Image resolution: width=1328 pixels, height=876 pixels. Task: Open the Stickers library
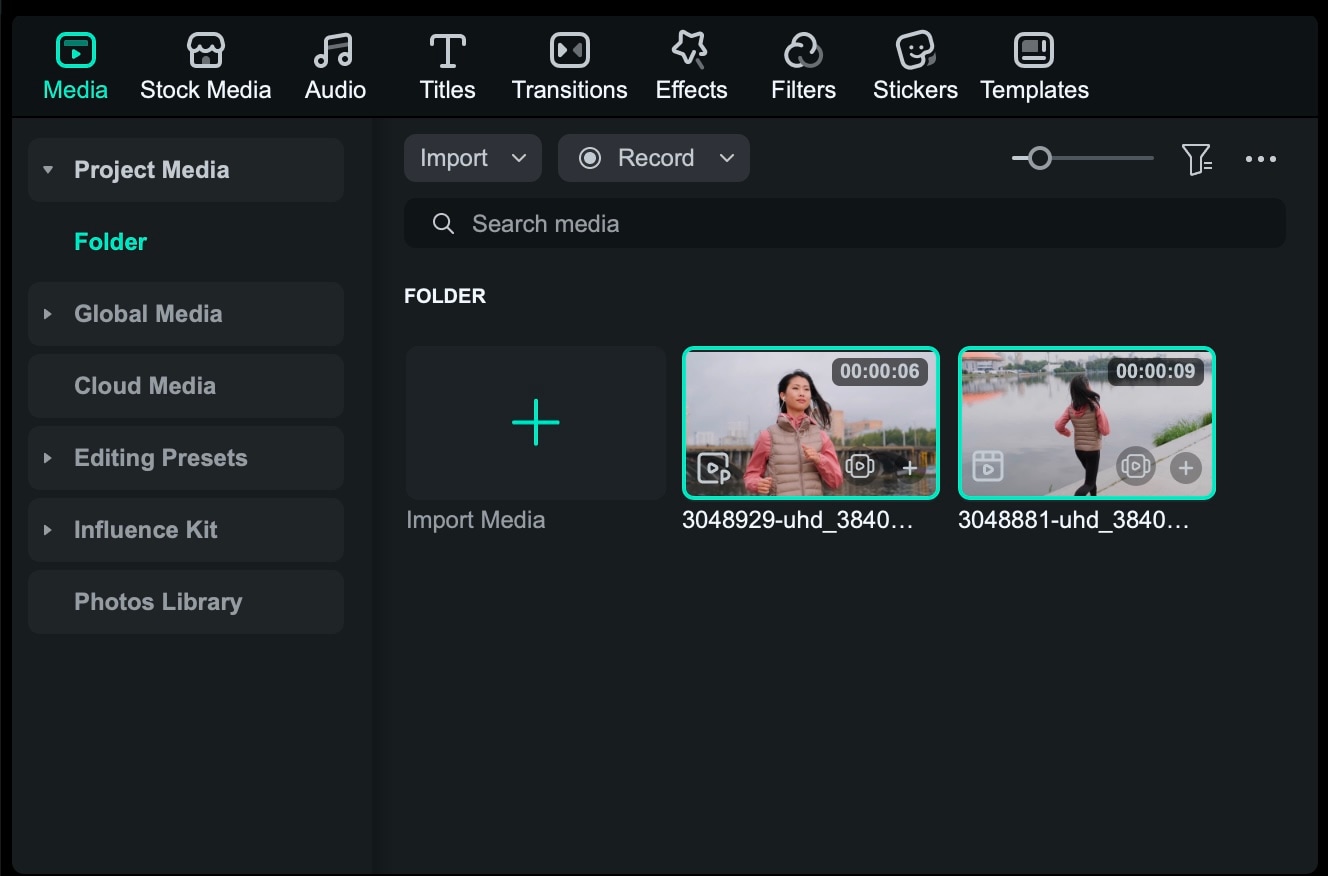click(915, 65)
